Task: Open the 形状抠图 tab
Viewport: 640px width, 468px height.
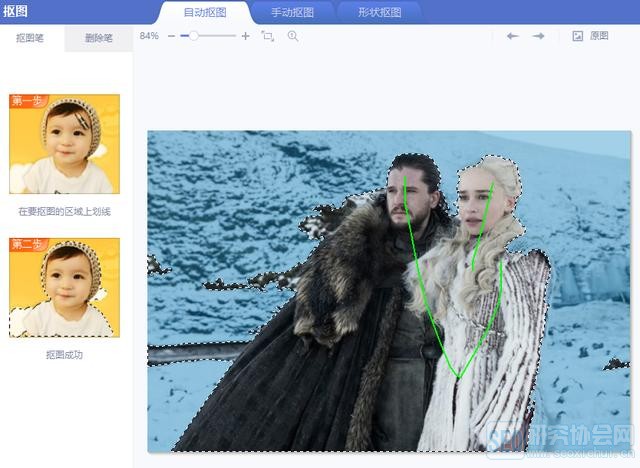Action: 380,13
